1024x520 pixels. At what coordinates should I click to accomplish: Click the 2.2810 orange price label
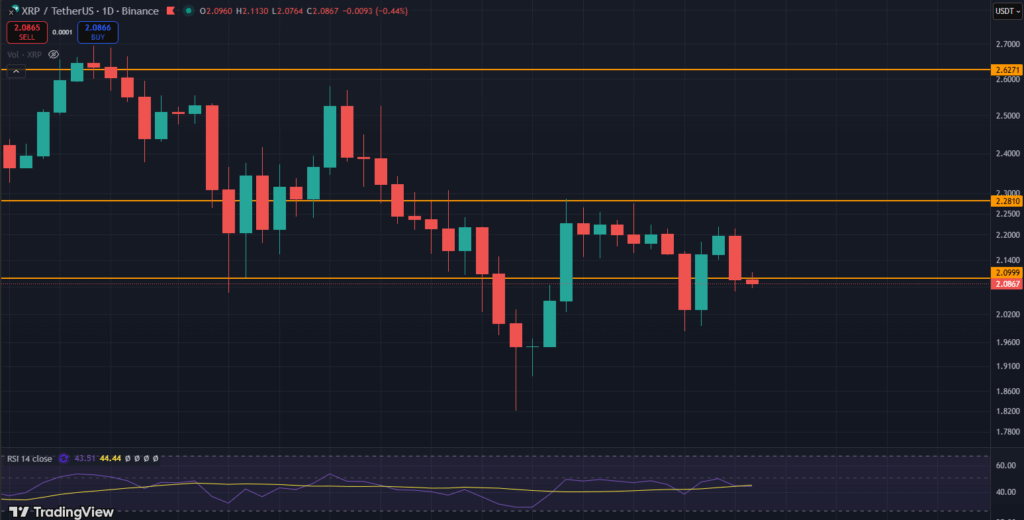(x=1006, y=201)
